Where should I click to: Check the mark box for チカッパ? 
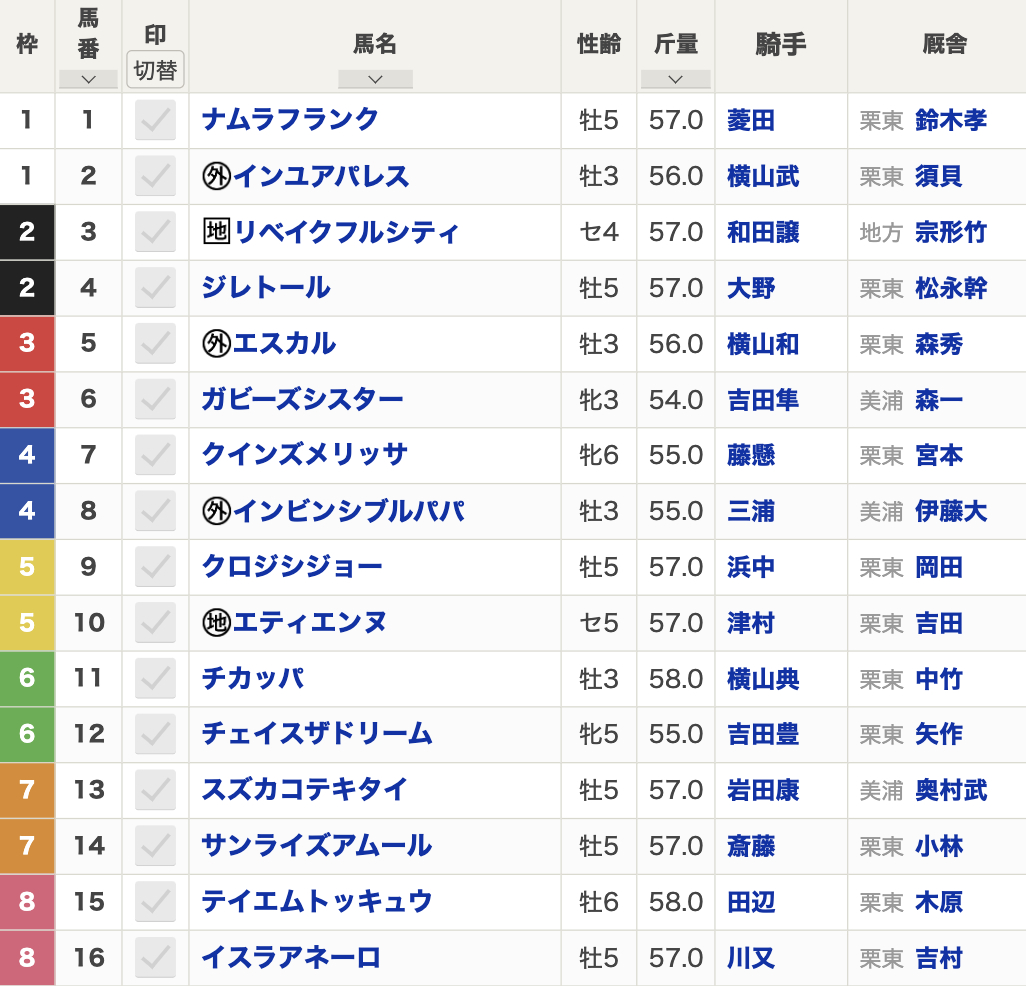click(156, 678)
